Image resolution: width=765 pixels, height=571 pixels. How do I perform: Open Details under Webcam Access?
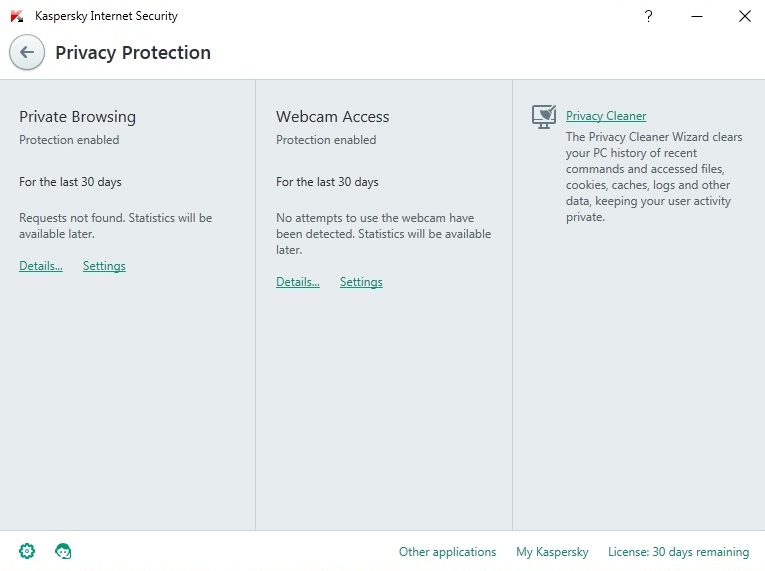coord(298,282)
